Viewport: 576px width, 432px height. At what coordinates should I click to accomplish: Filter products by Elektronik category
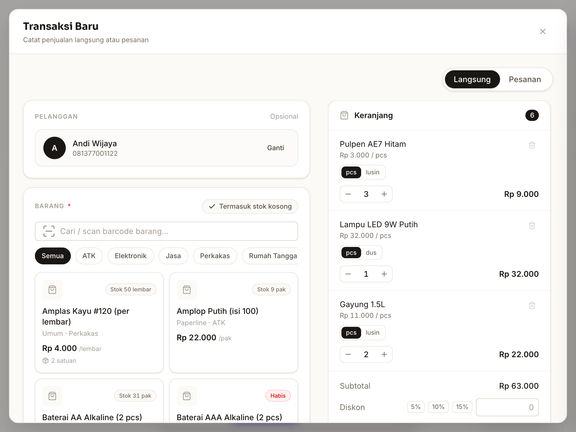pos(130,256)
